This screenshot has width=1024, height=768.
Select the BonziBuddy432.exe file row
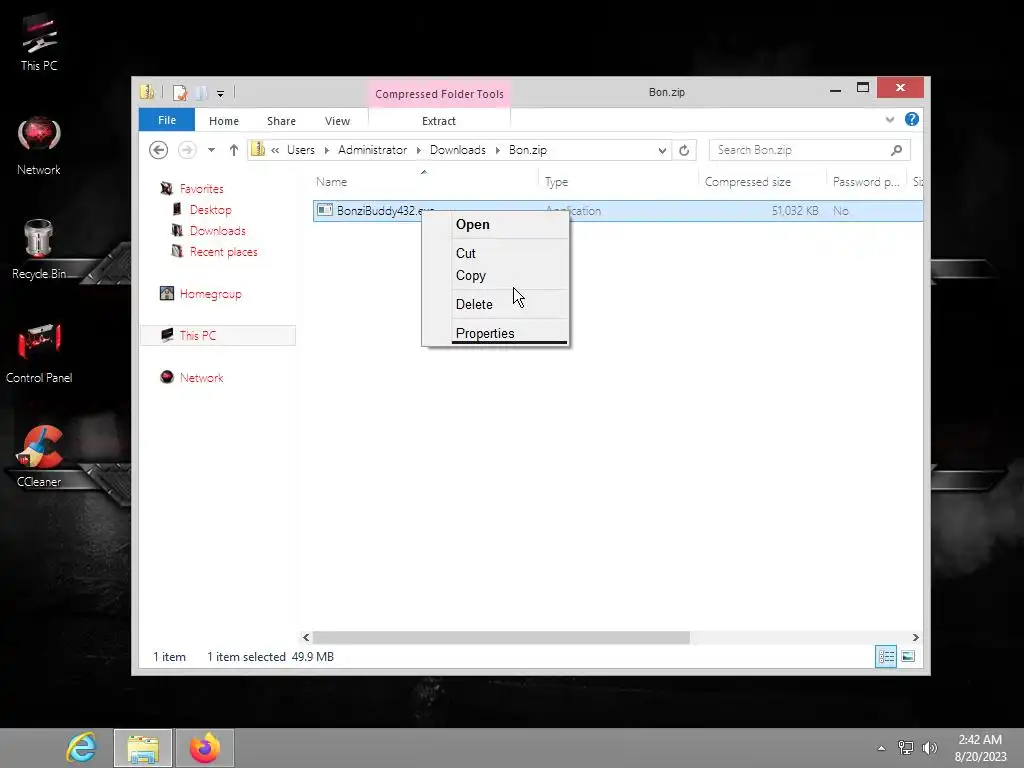pos(618,211)
